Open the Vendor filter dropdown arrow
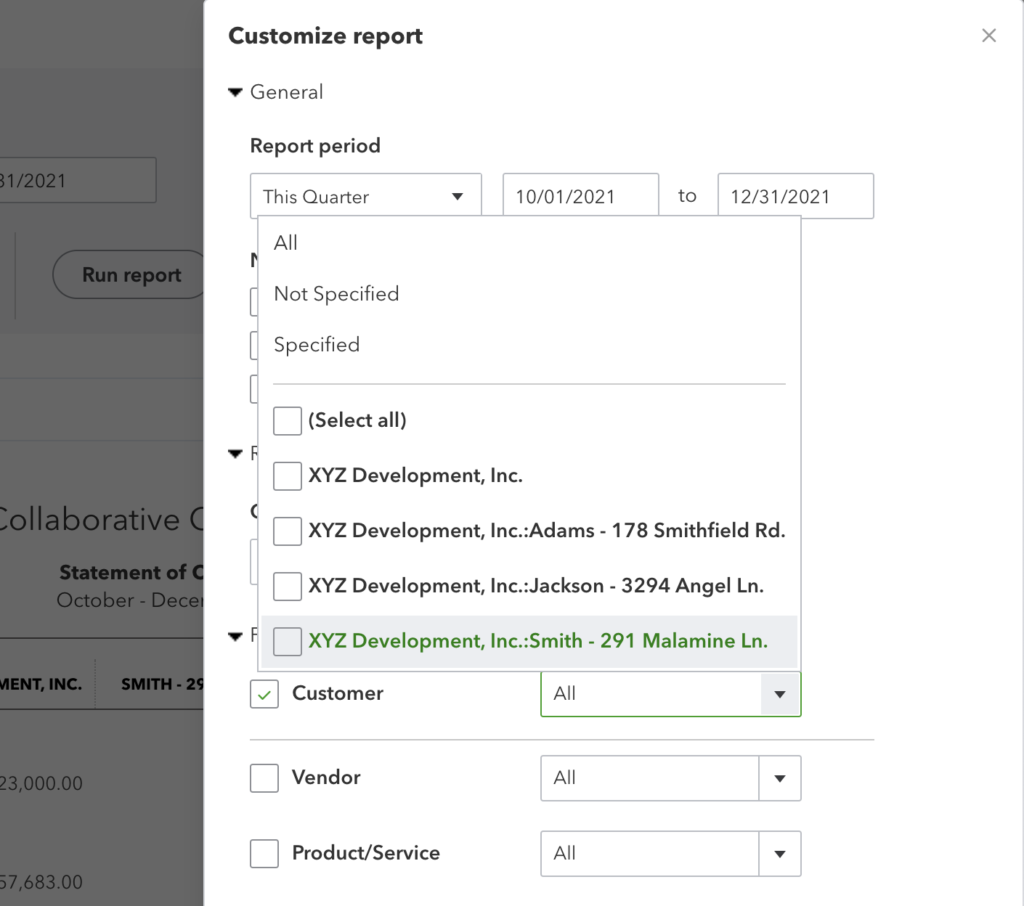The width and height of the screenshot is (1024, 906). 780,778
